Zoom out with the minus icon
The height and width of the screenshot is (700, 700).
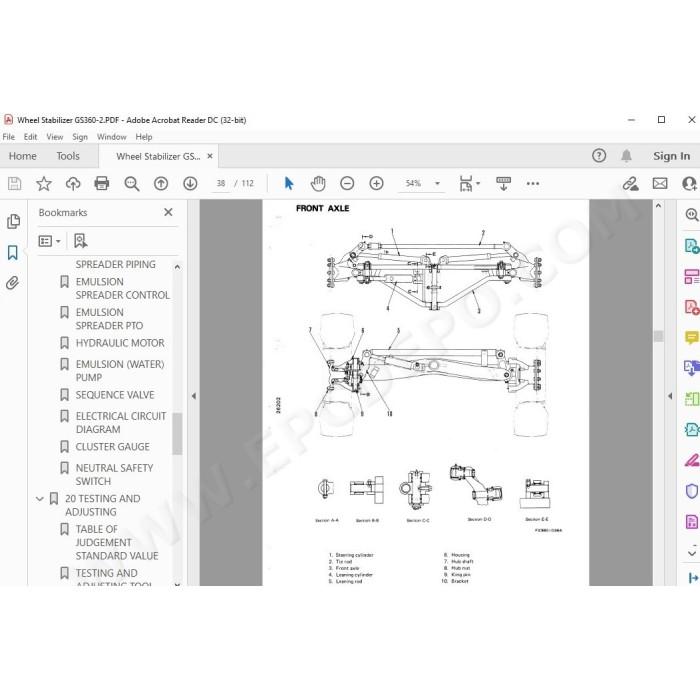click(347, 183)
